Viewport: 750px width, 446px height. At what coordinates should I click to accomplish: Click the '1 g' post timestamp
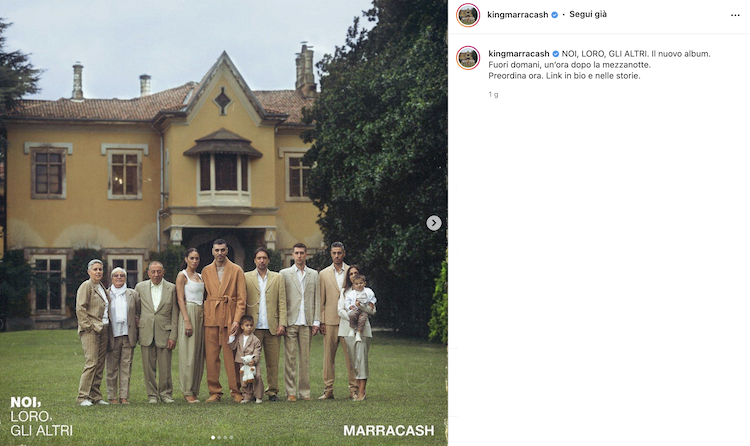pos(493,95)
